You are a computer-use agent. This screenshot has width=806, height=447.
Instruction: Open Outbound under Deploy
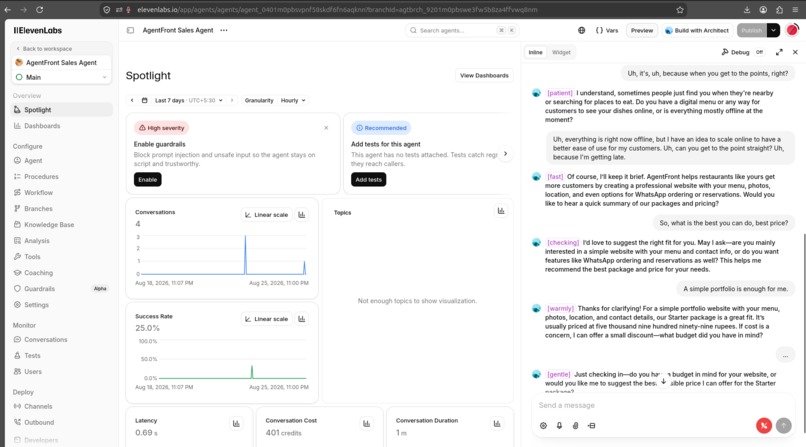[62, 422]
